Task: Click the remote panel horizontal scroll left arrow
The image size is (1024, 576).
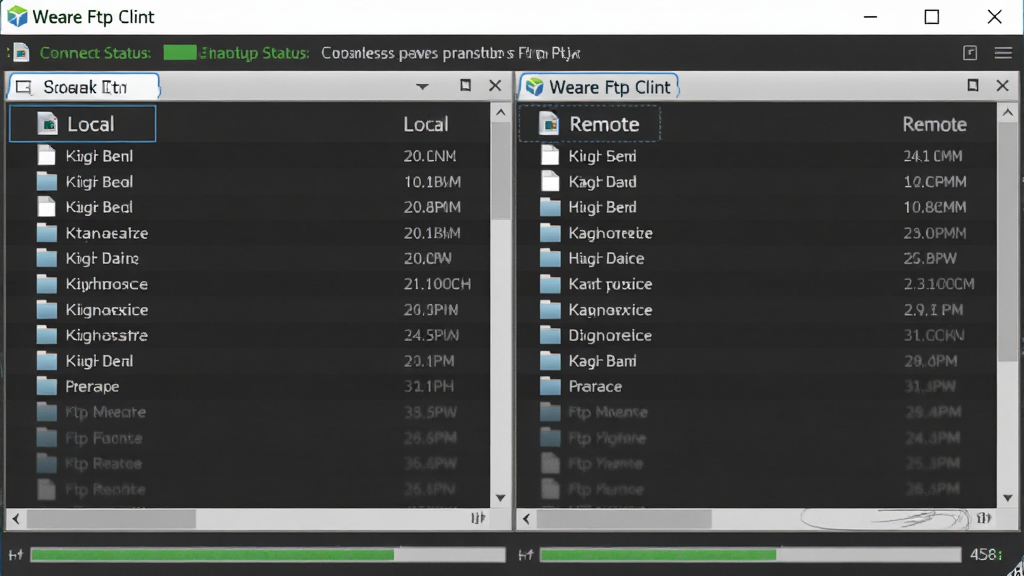Action: coord(526,519)
